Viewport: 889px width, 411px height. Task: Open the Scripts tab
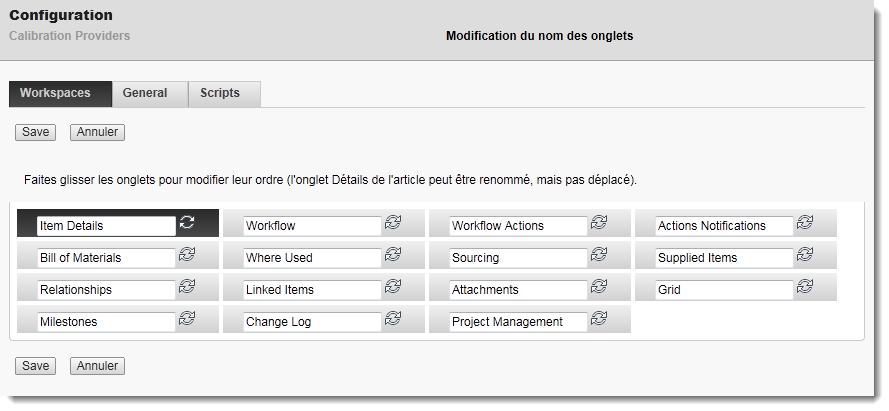pos(220,93)
